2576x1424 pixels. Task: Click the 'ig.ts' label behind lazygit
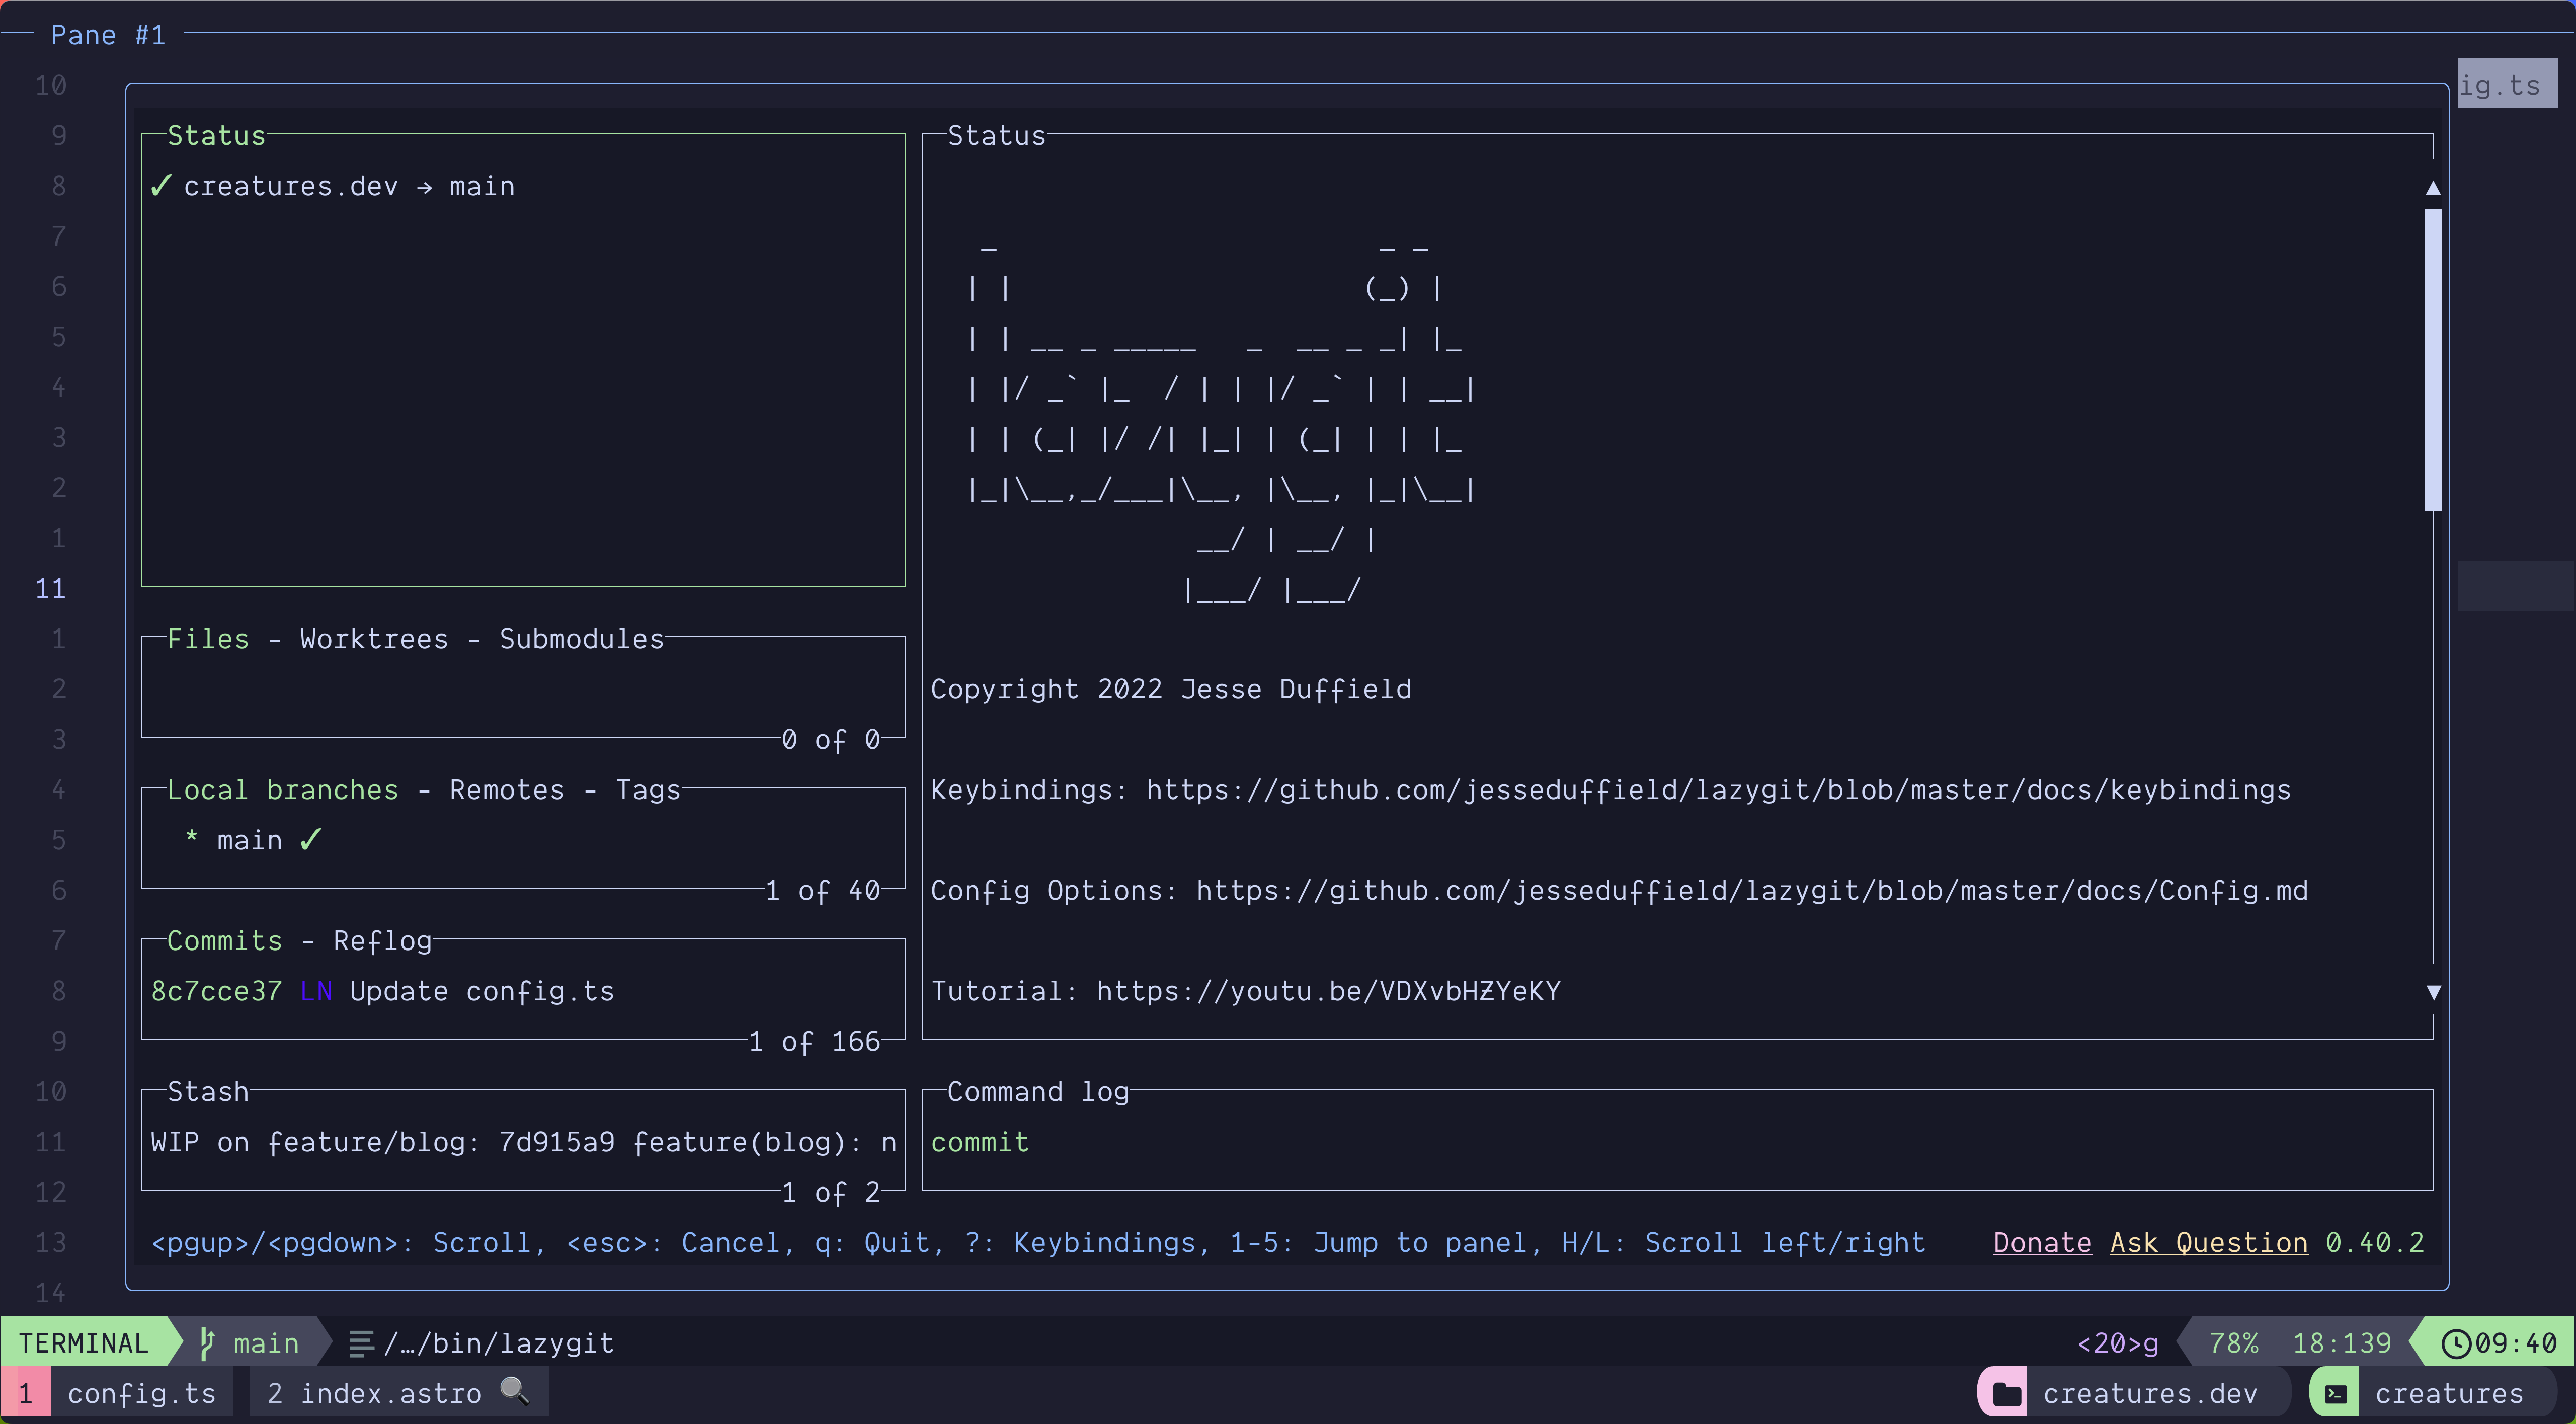pyautogui.click(x=2500, y=85)
